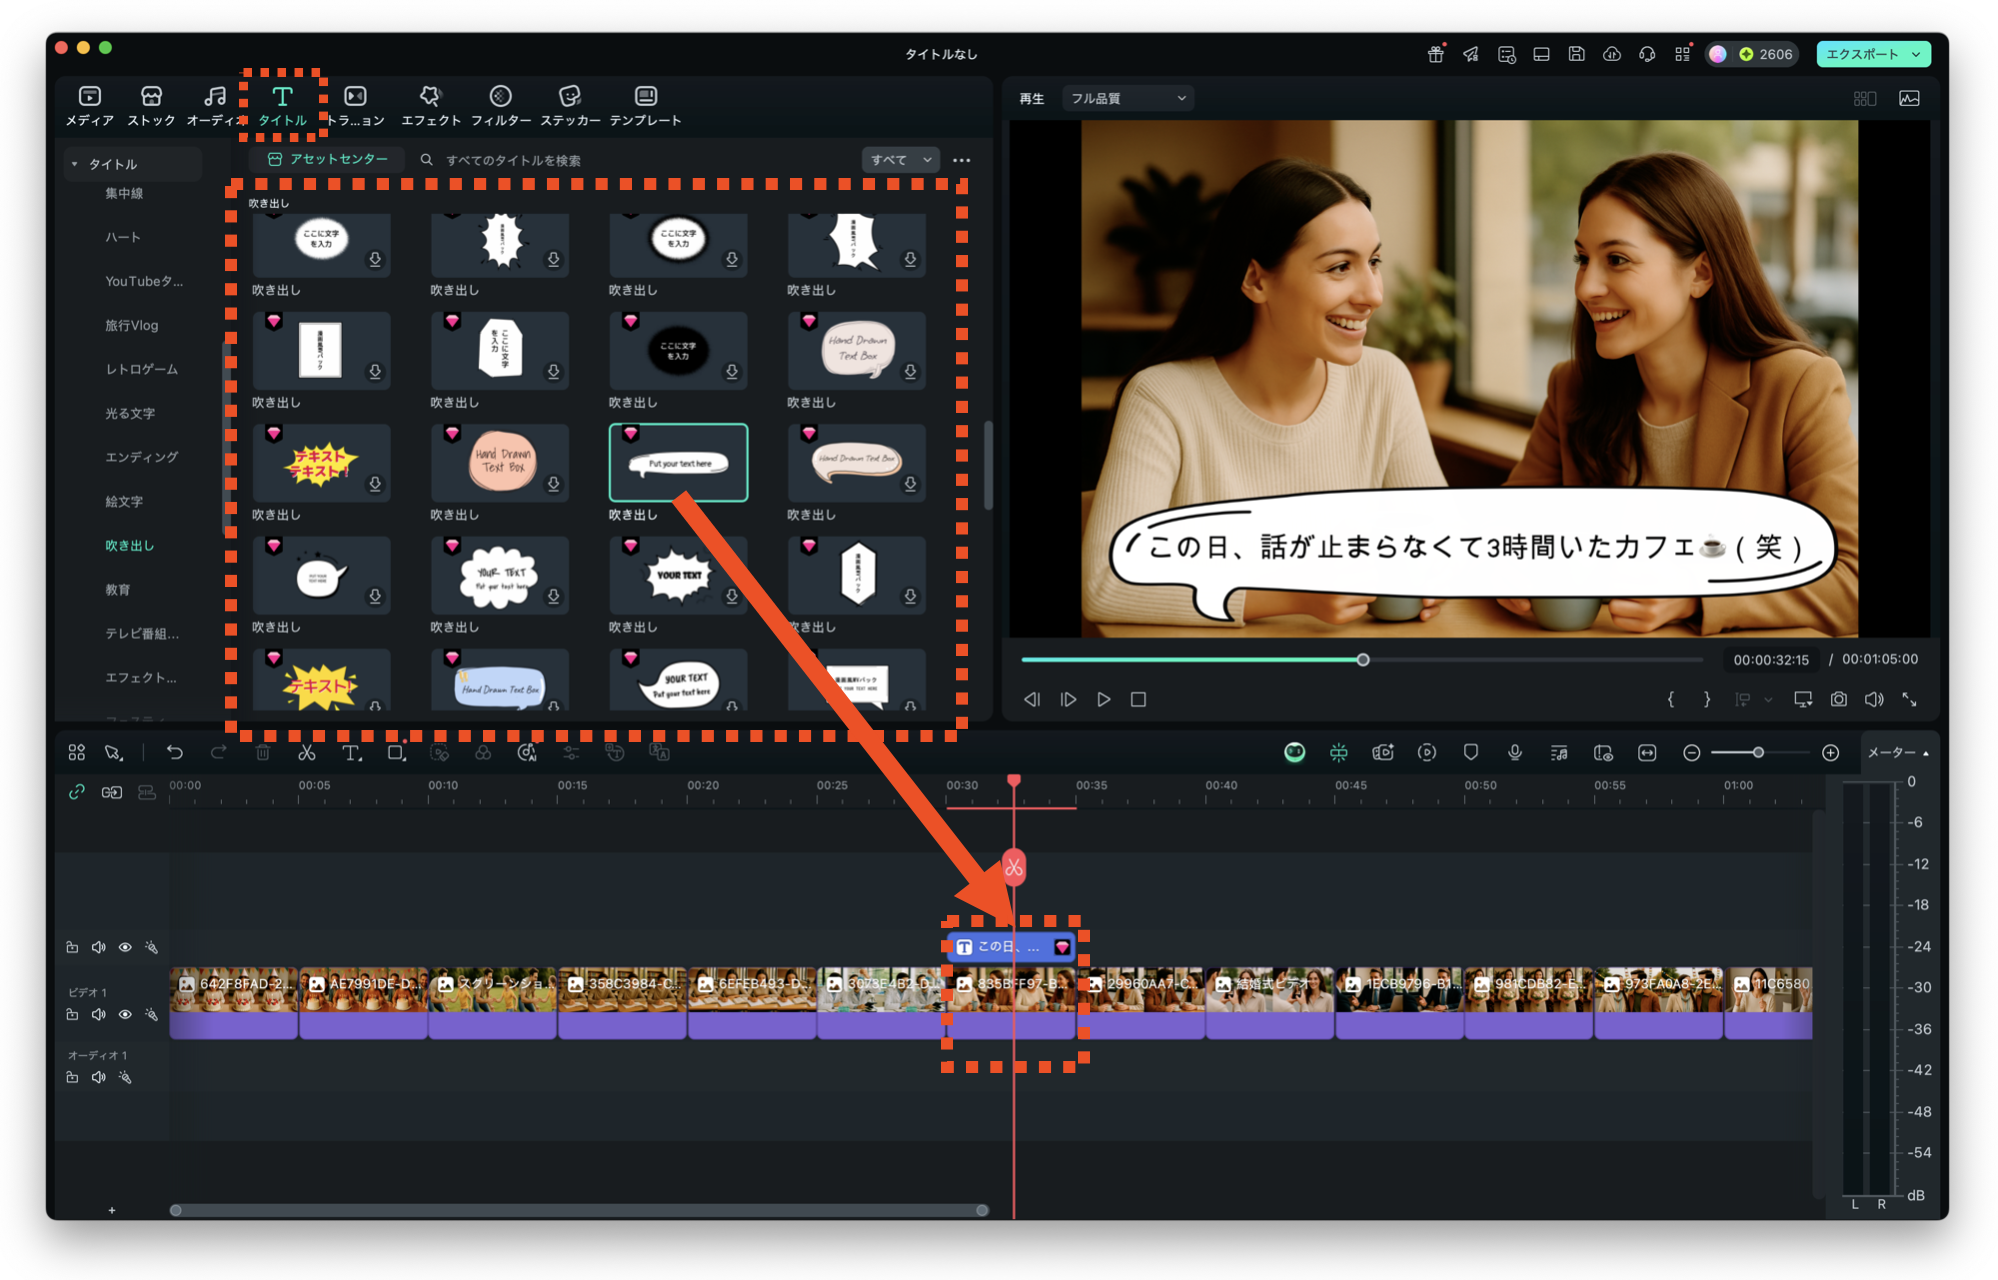
Task: Click the undo arrow in timeline toolbar
Action: click(x=175, y=752)
